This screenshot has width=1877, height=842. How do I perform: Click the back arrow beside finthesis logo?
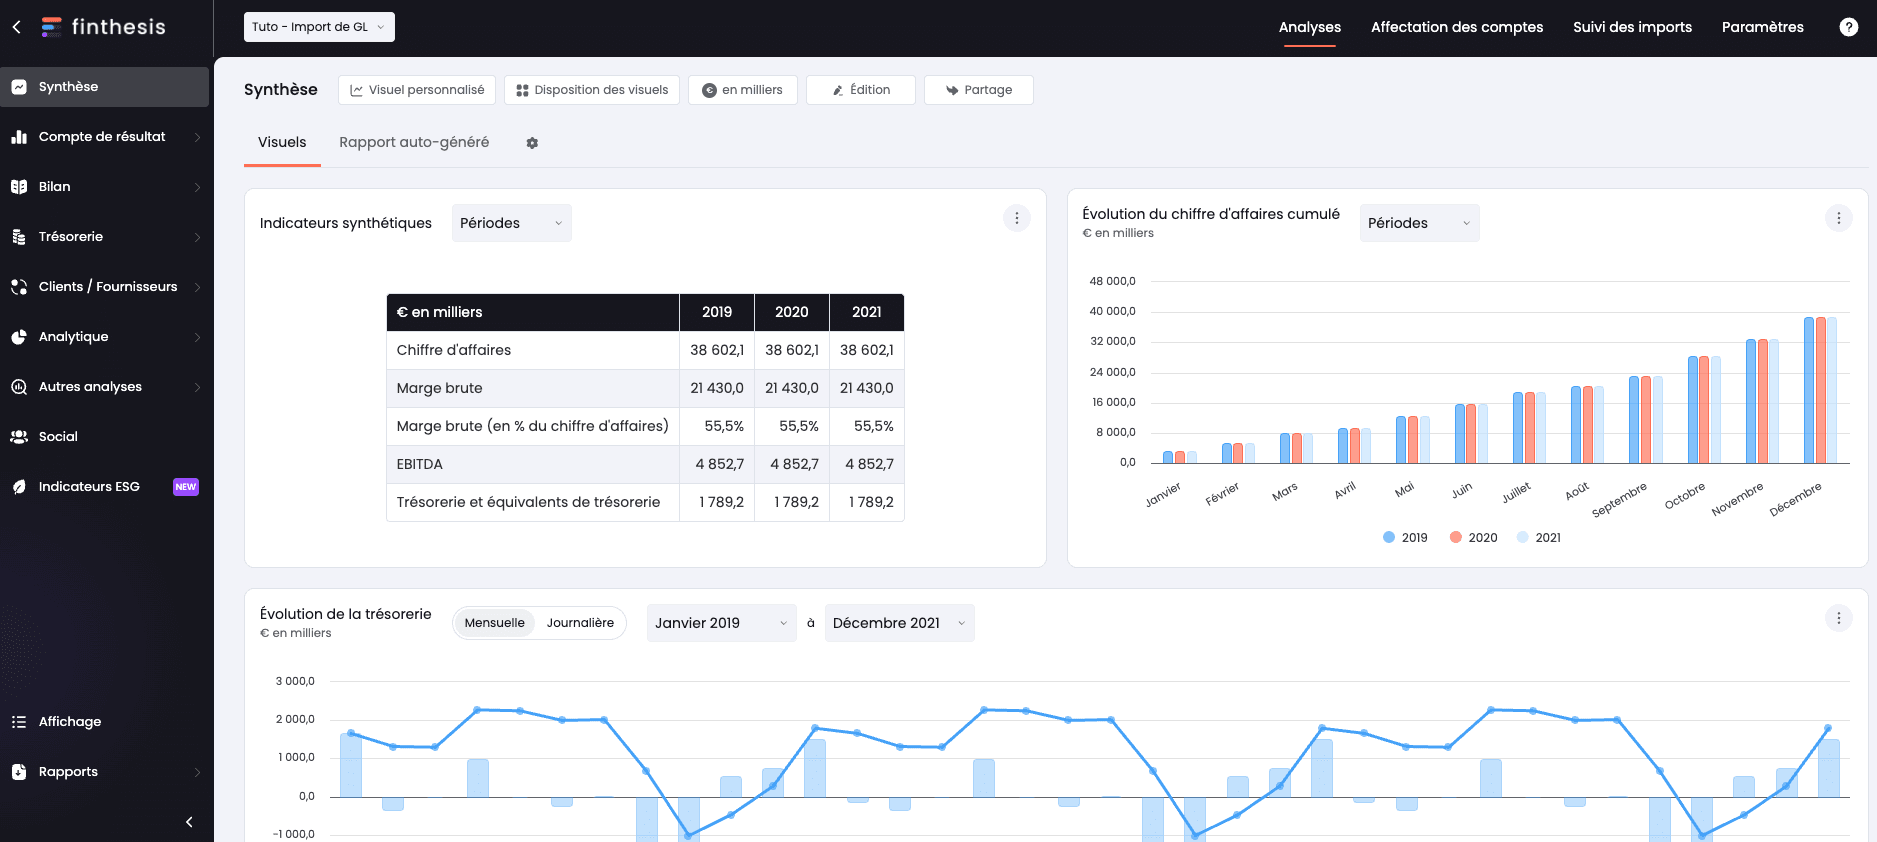pos(17,27)
